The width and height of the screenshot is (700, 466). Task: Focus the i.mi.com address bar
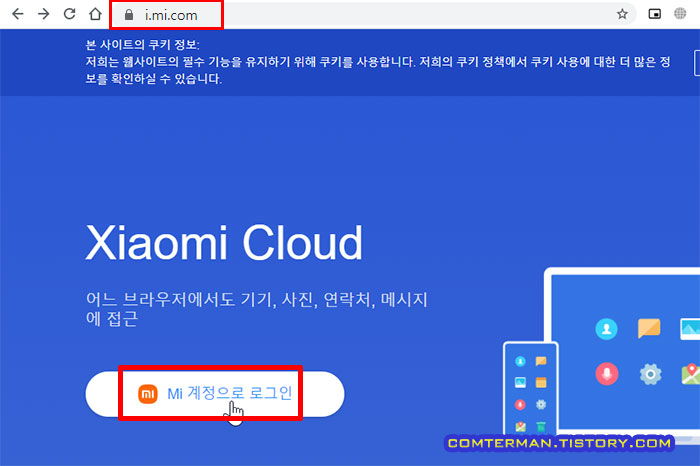click(x=374, y=15)
